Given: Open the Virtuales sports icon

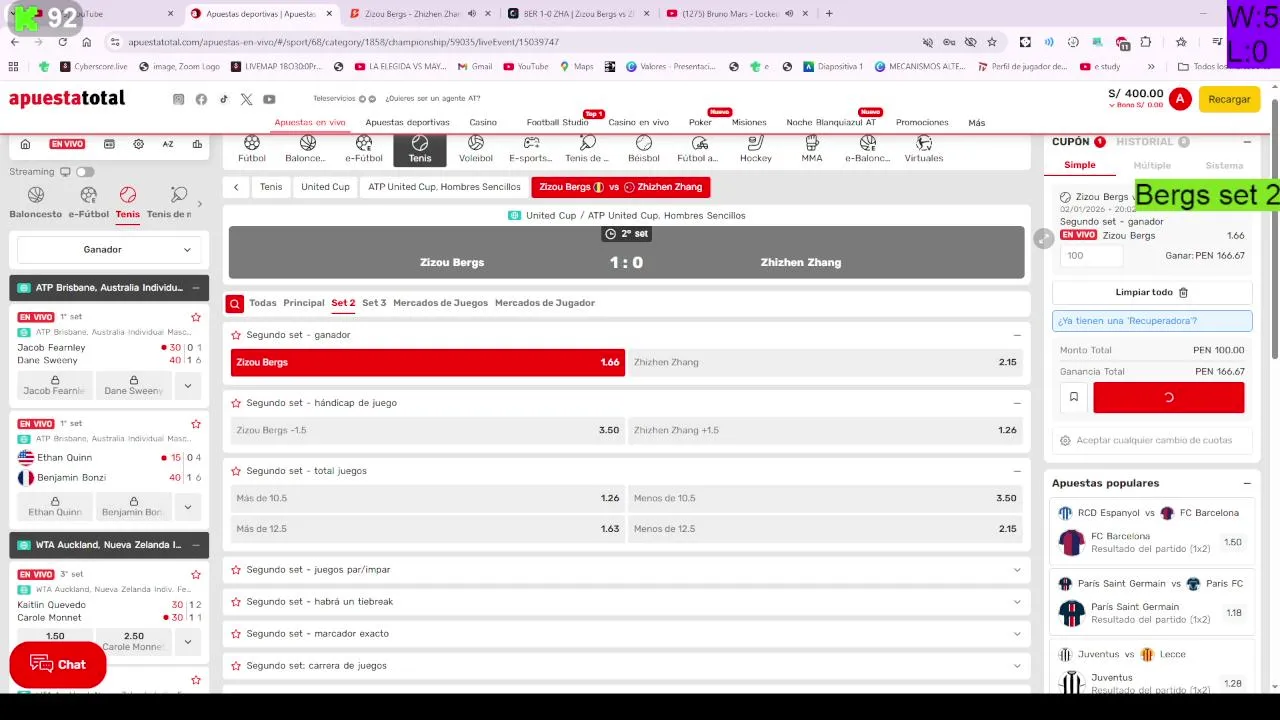Looking at the screenshot, I should tap(924, 150).
